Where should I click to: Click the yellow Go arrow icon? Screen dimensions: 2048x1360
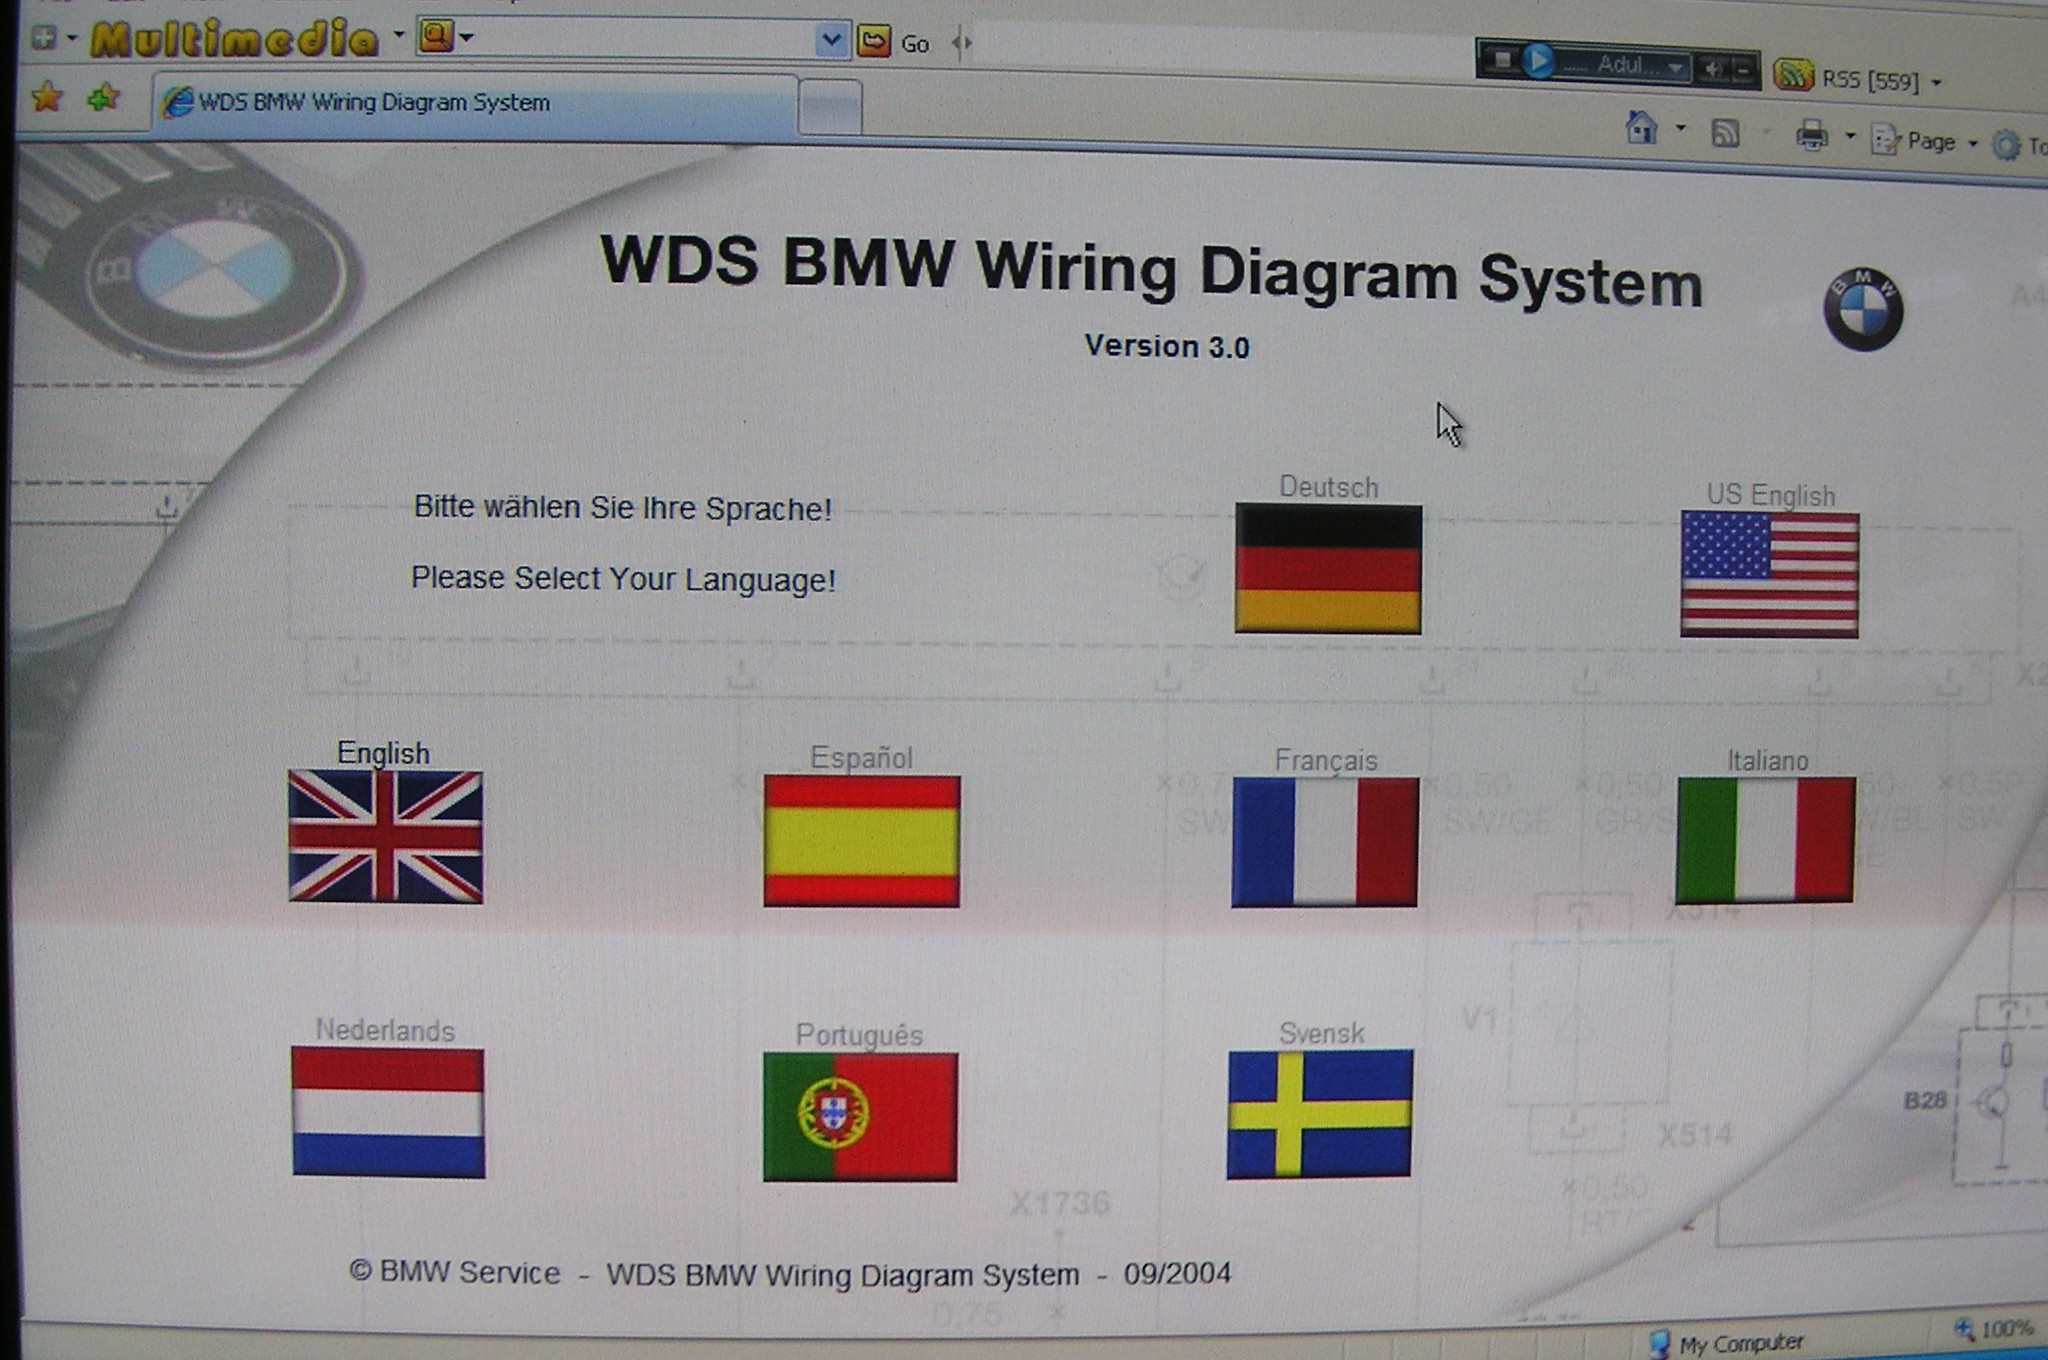873,41
